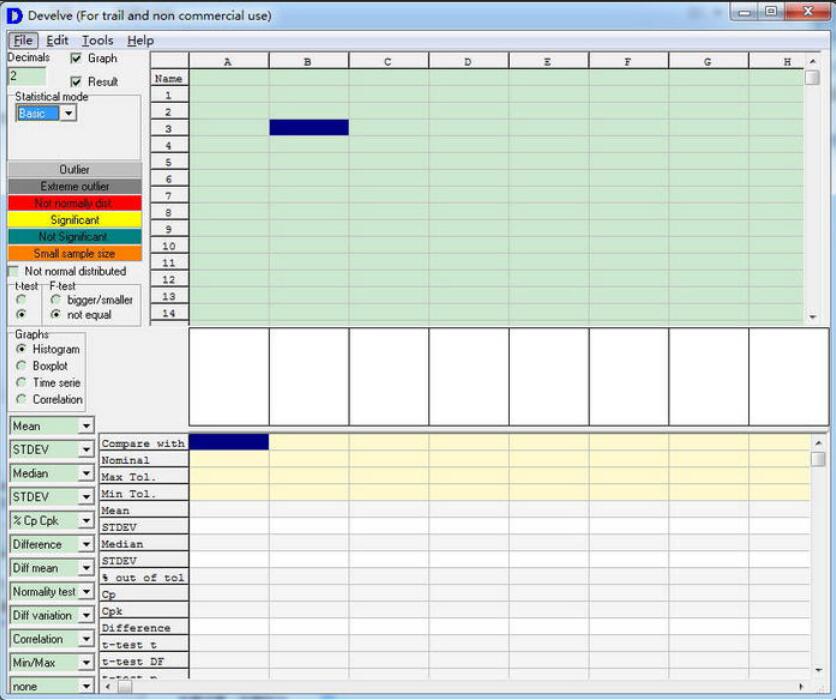The width and height of the screenshot is (836, 700).
Task: Open the Min/Max row dropdown
Action: click(86, 663)
